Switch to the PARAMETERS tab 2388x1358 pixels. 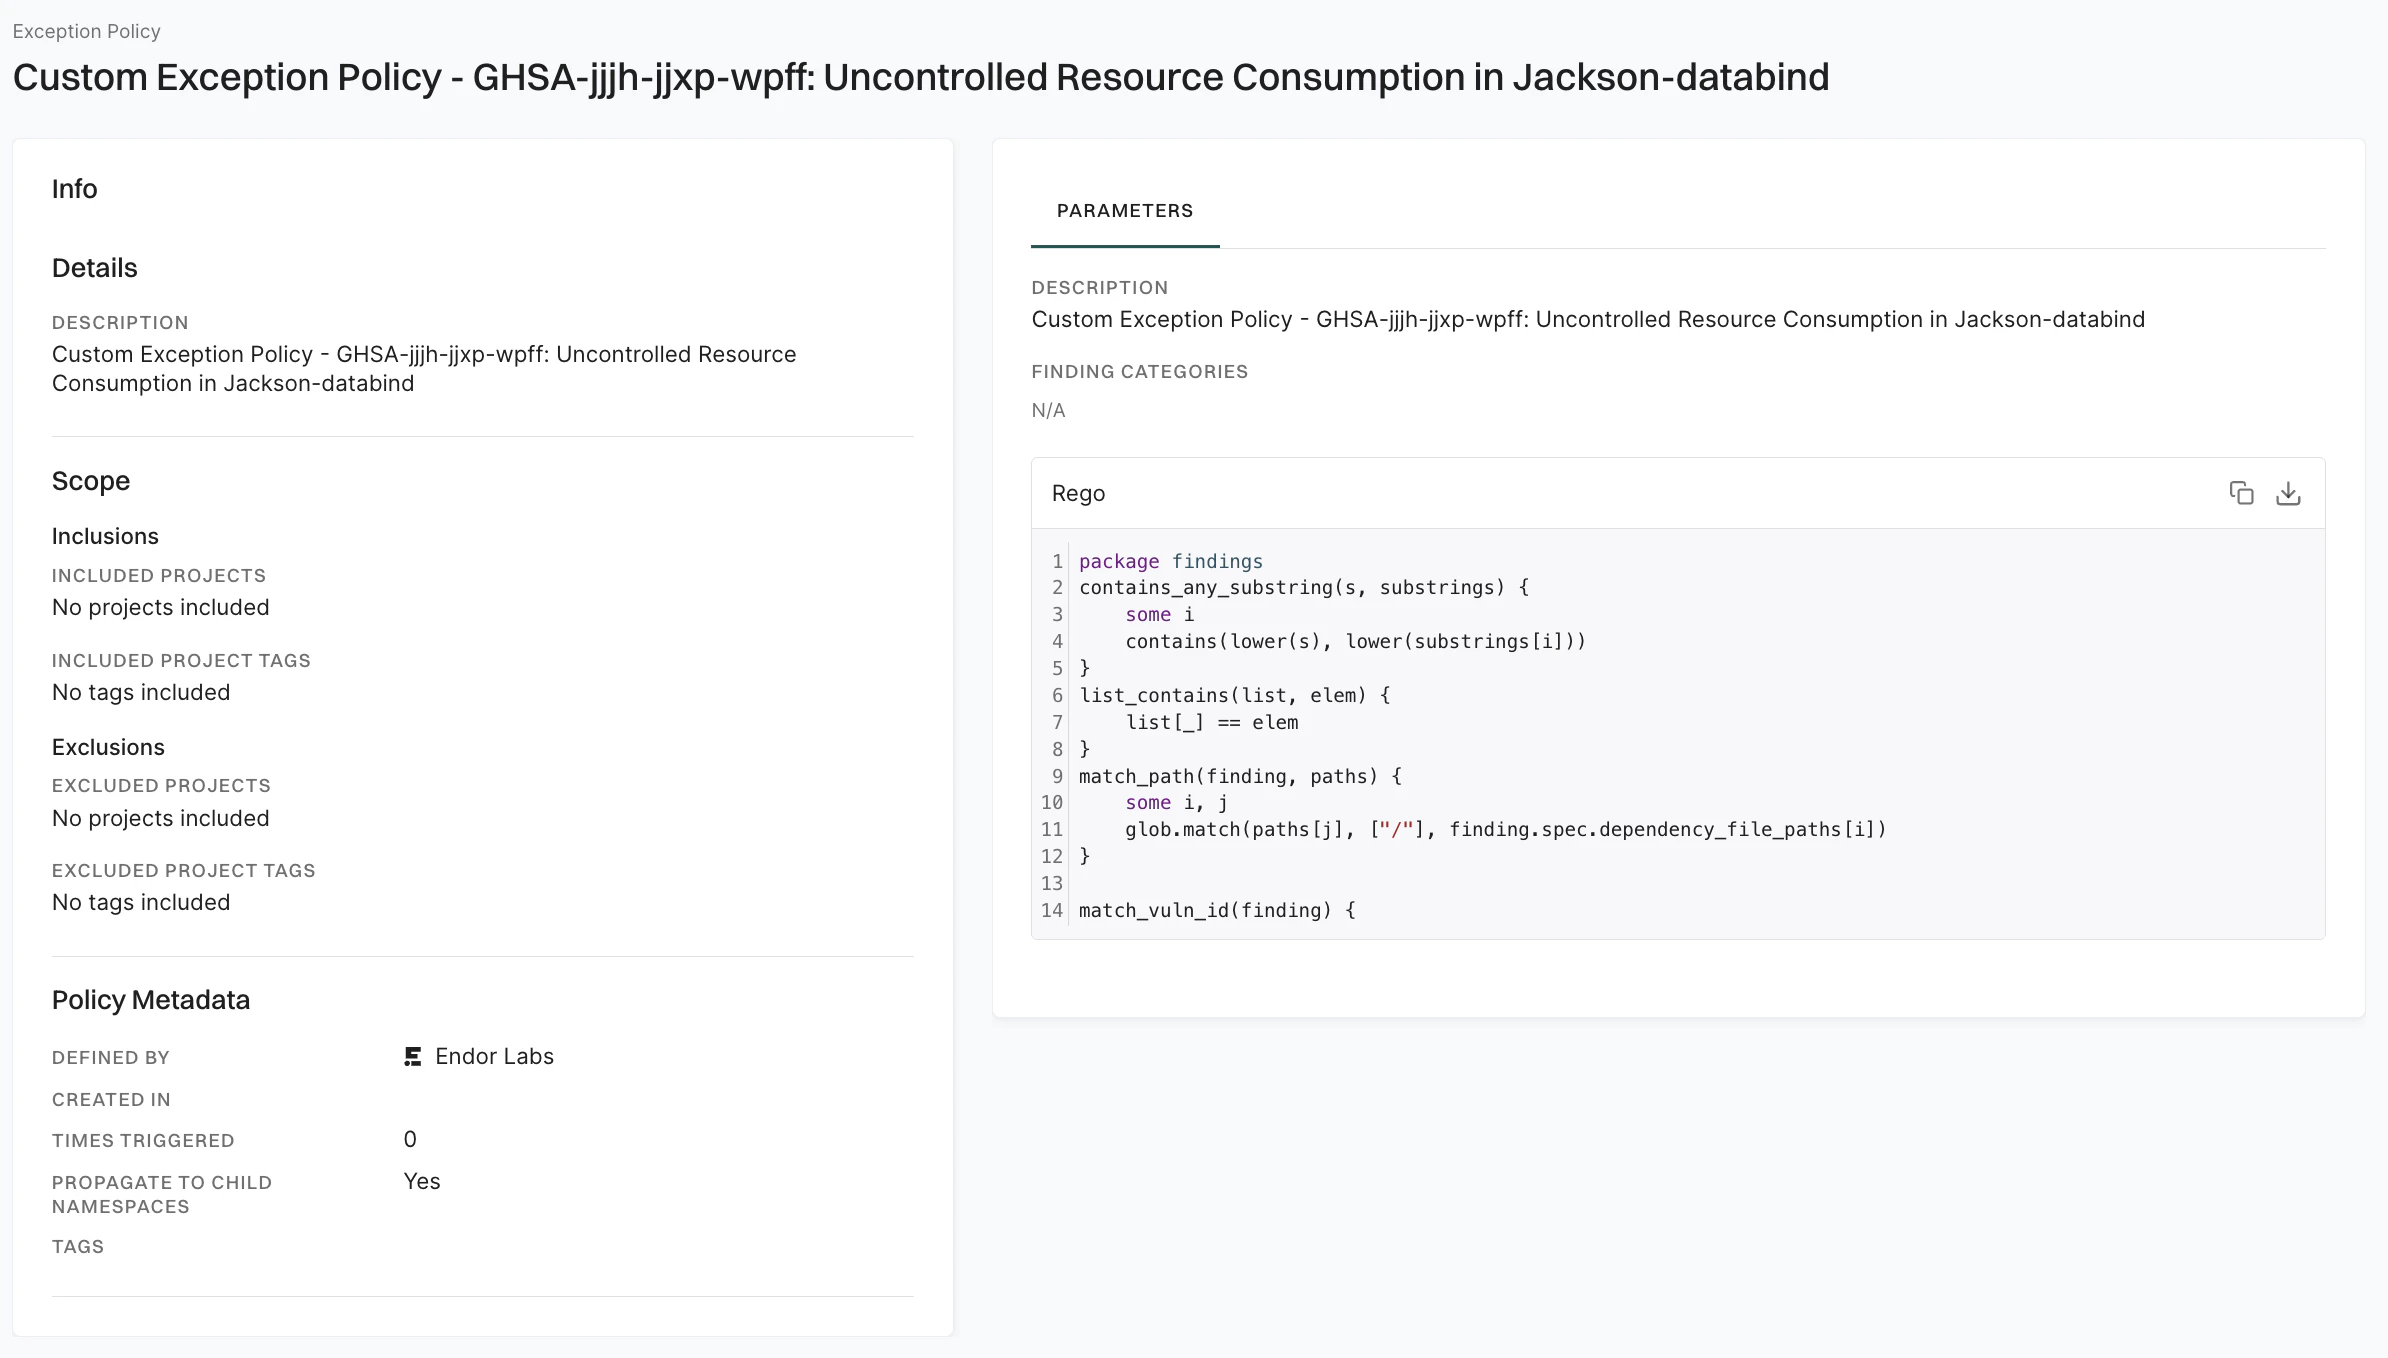pos(1124,211)
